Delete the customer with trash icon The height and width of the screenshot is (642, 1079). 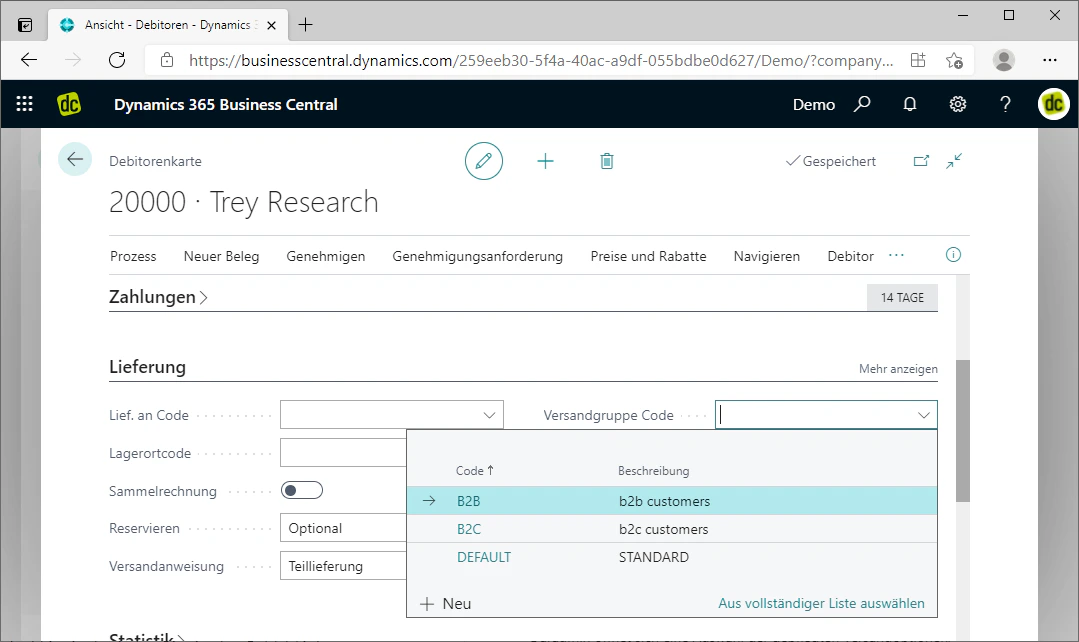[606, 161]
